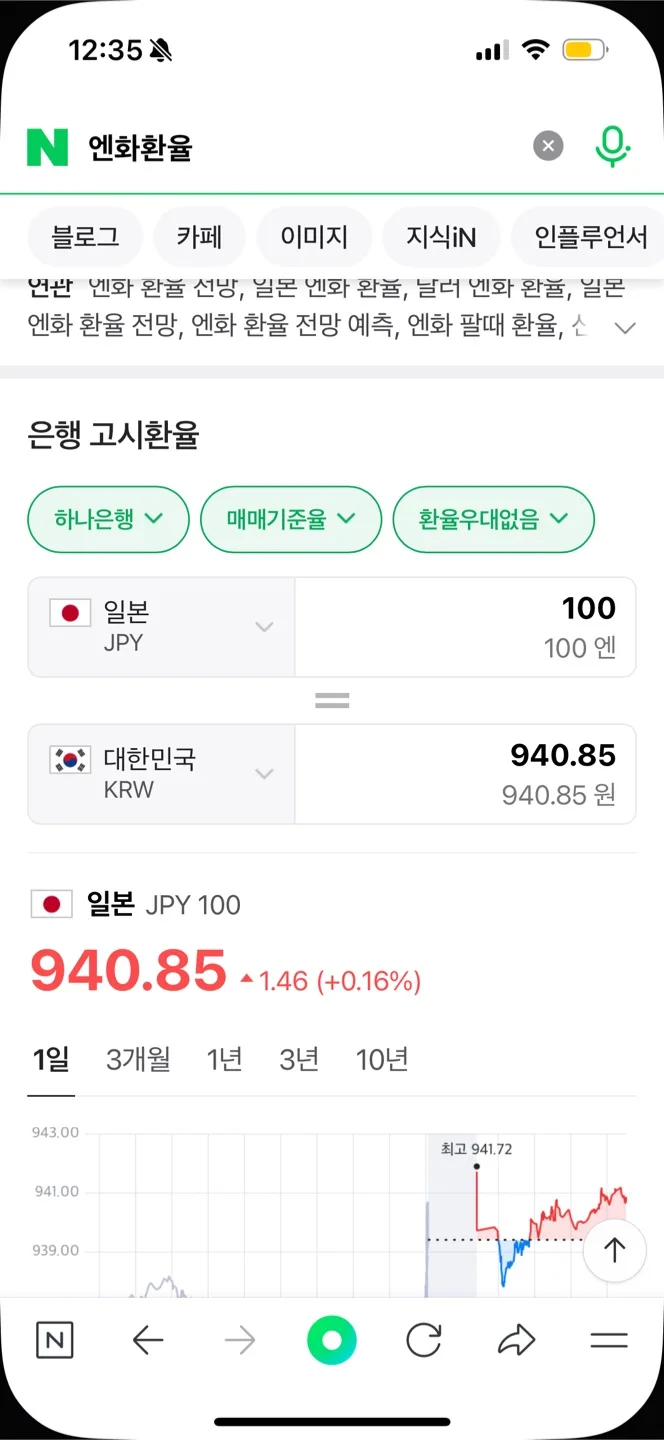664x1440 pixels.
Task: Open the 매매기준율 rate type dropdown
Action: (291, 519)
